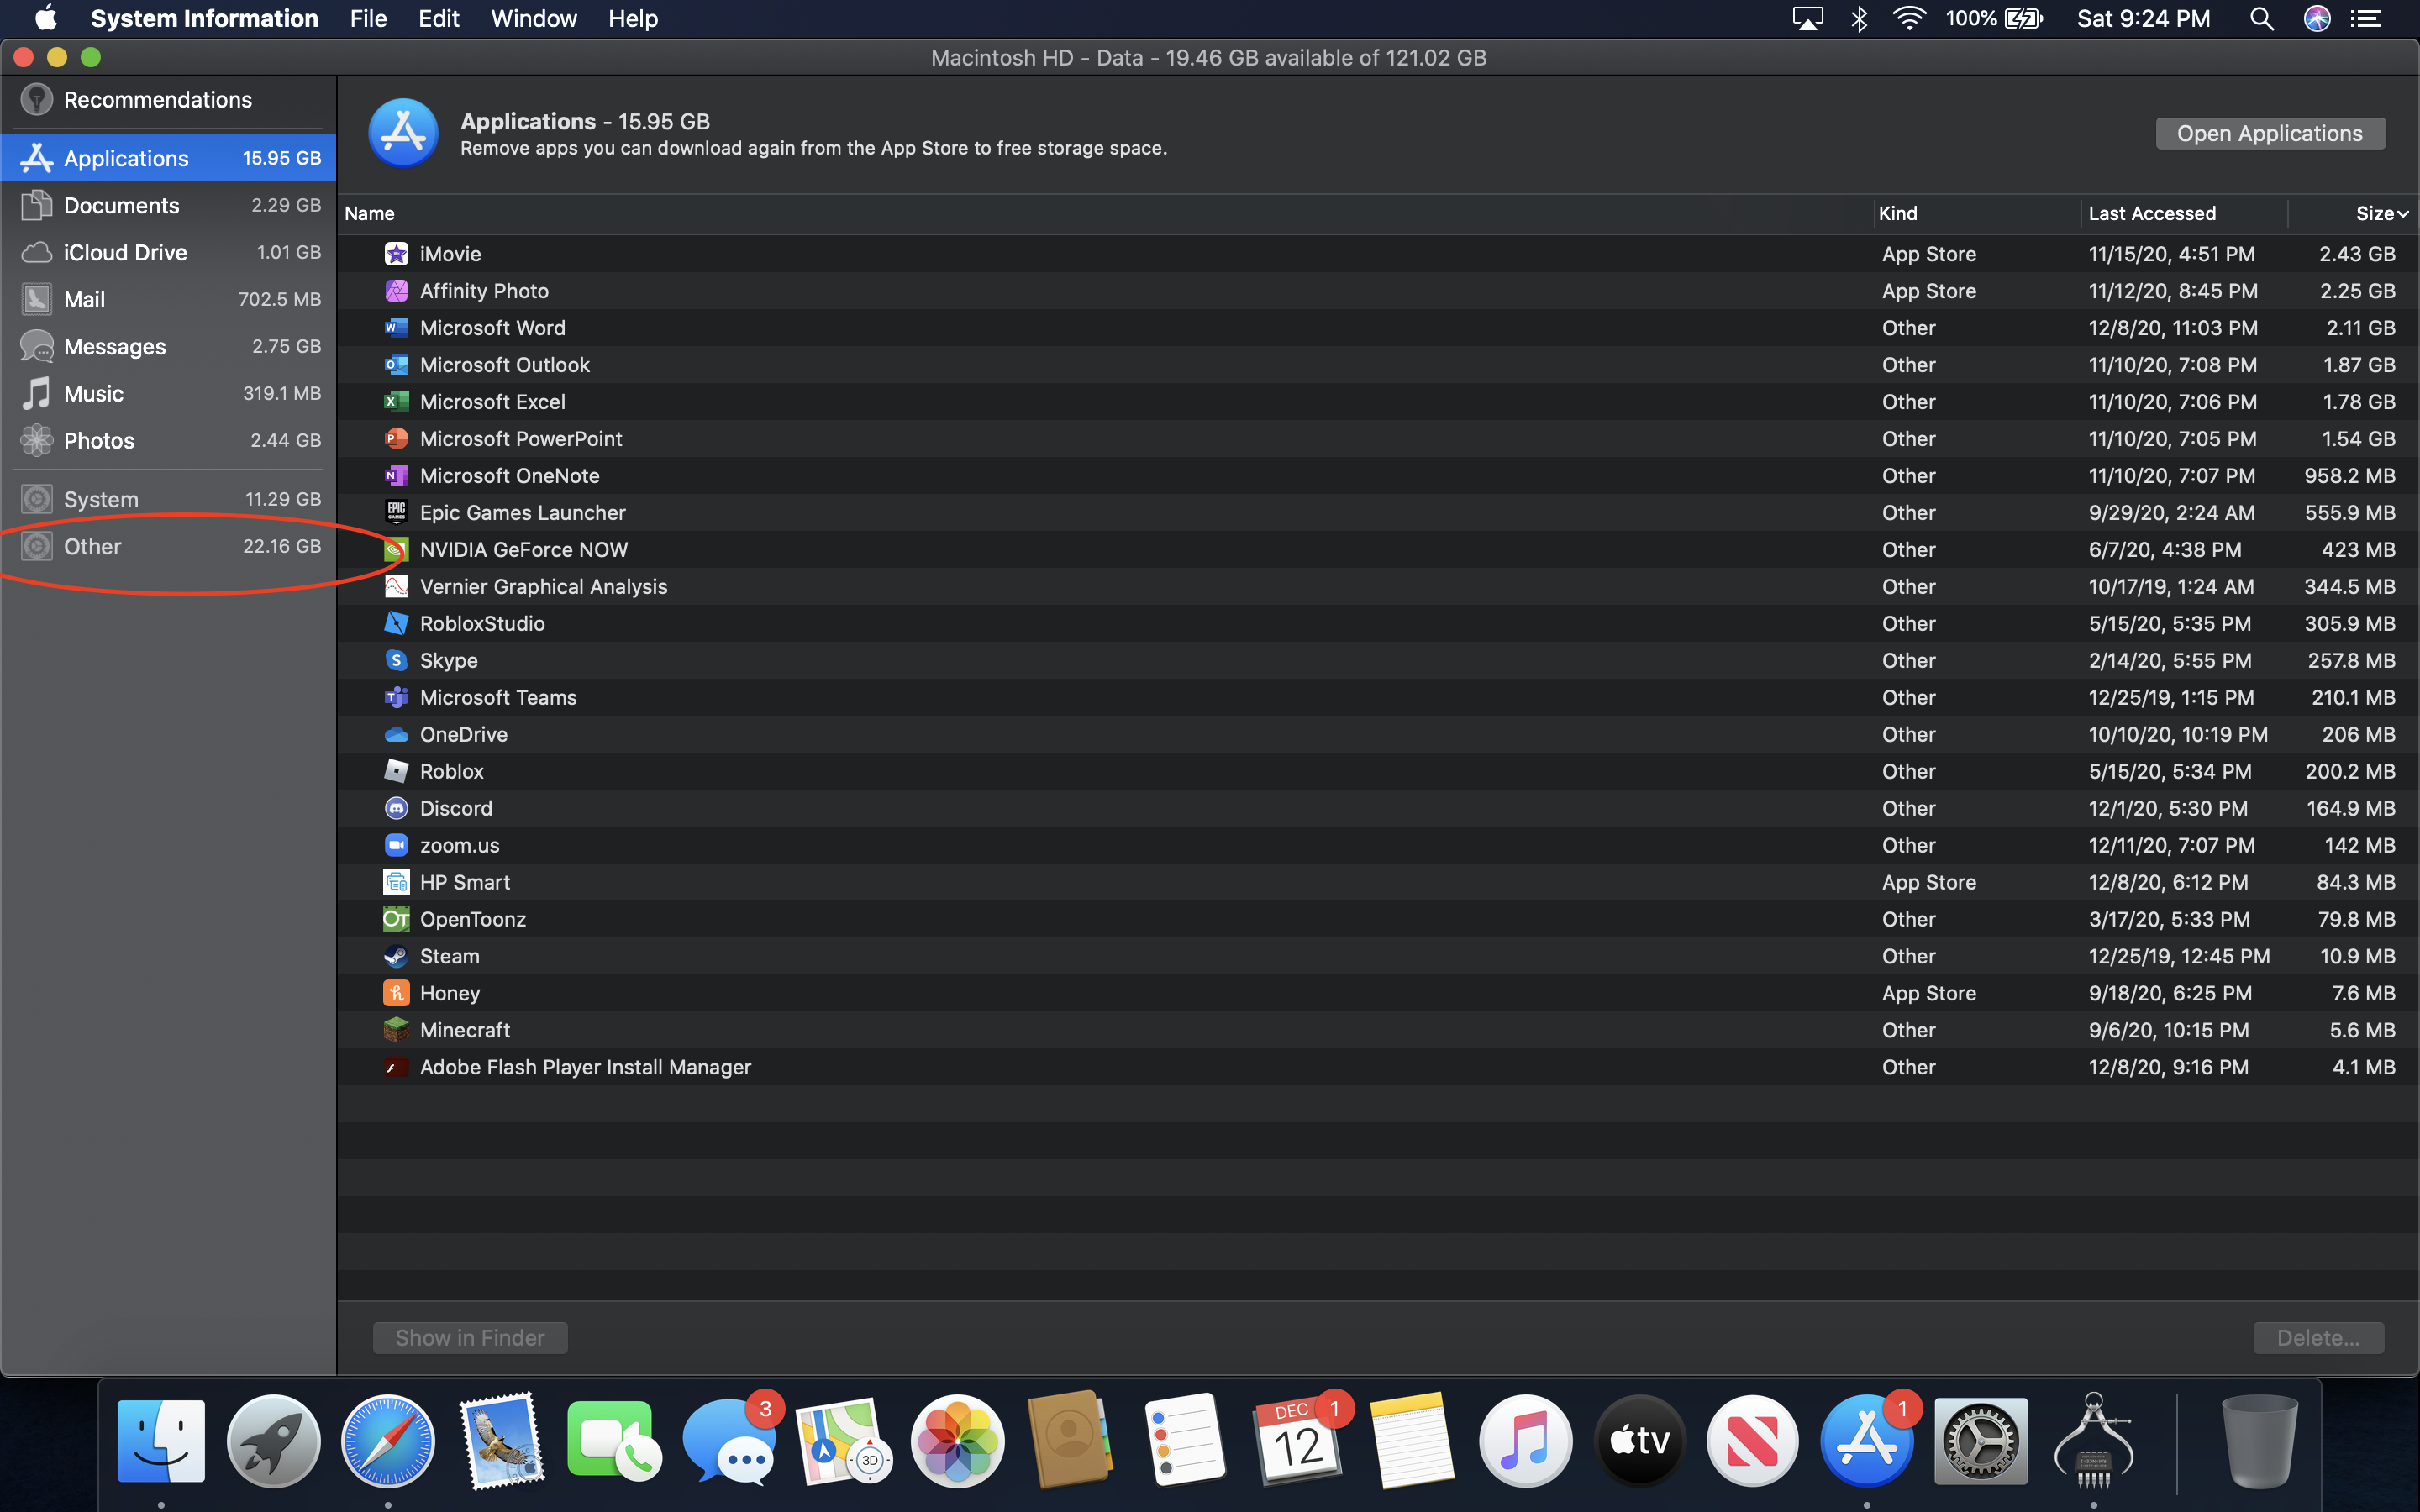Select the iCloud Drive sidebar item
Image resolution: width=2420 pixels, height=1512 pixels.
[x=123, y=252]
